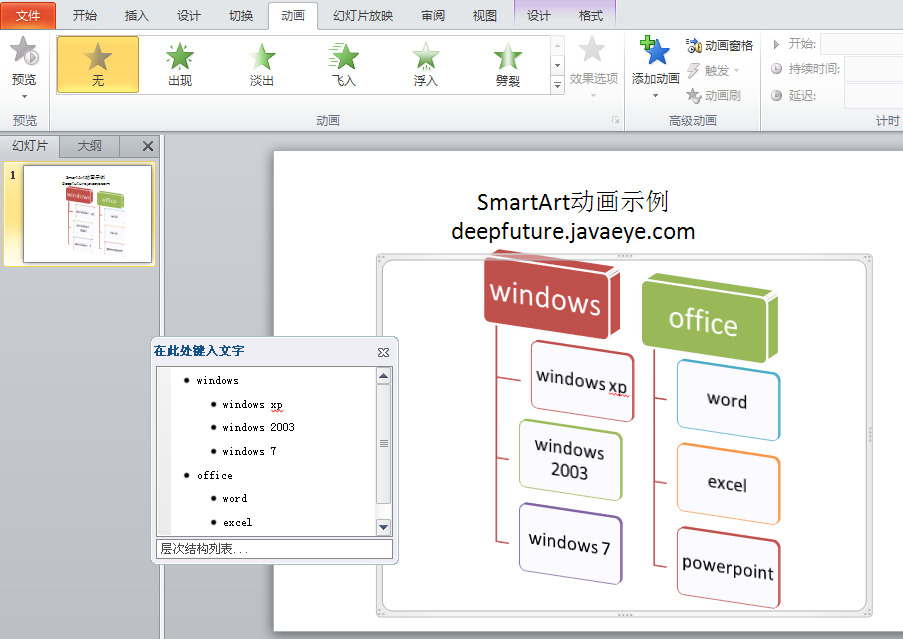The image size is (903, 639).
Task: Select the Outline (大纲) pane tab
Action: [89, 146]
